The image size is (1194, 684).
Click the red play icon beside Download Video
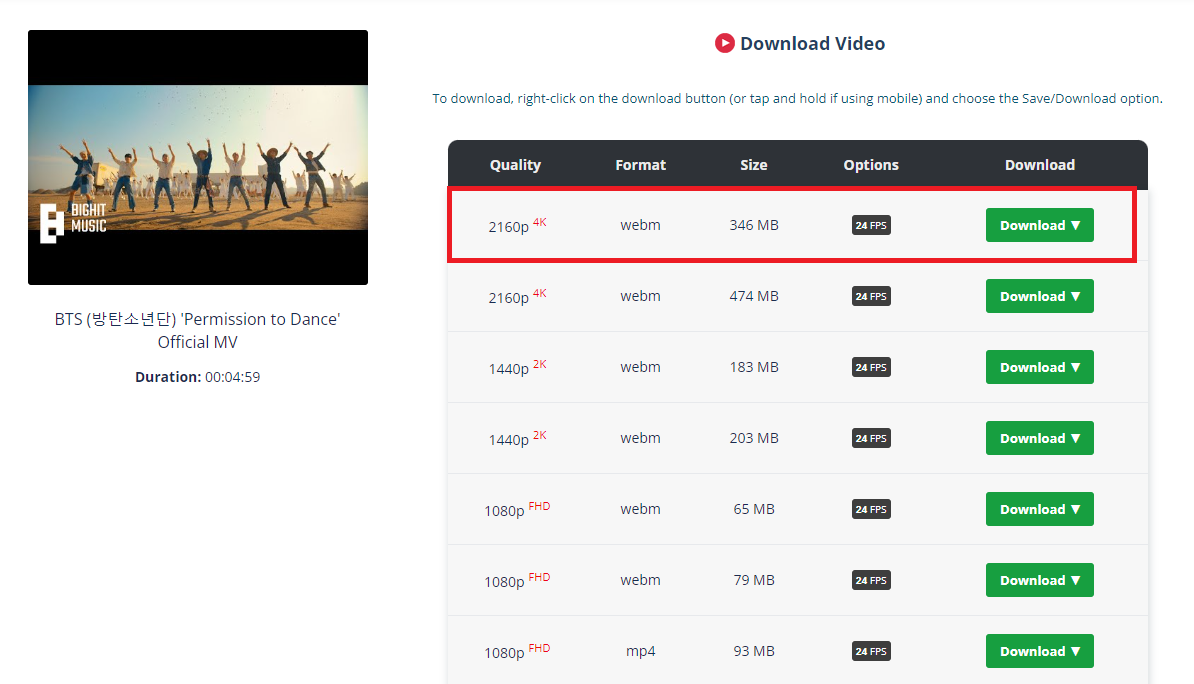[x=725, y=43]
